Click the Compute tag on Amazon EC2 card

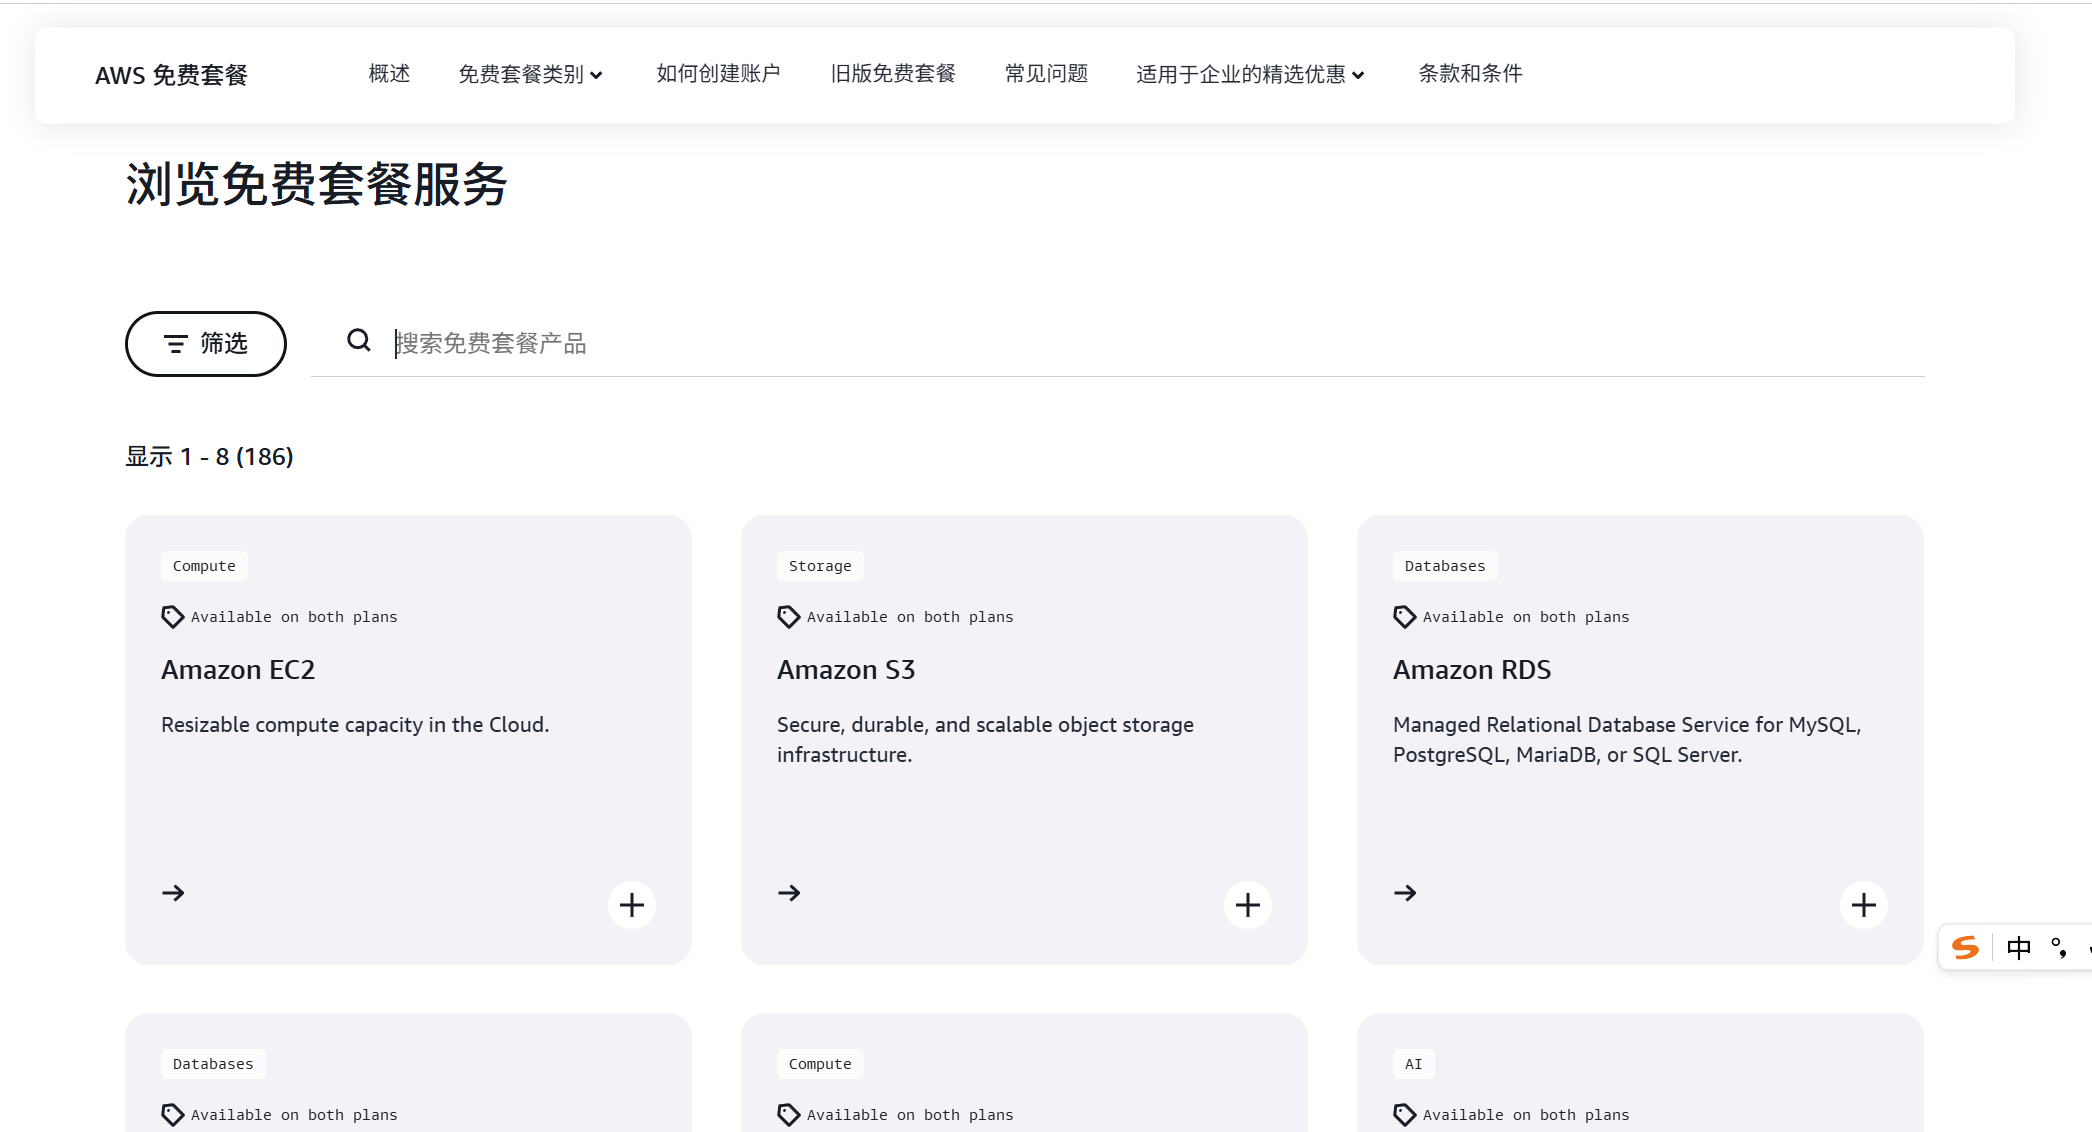[x=204, y=566]
